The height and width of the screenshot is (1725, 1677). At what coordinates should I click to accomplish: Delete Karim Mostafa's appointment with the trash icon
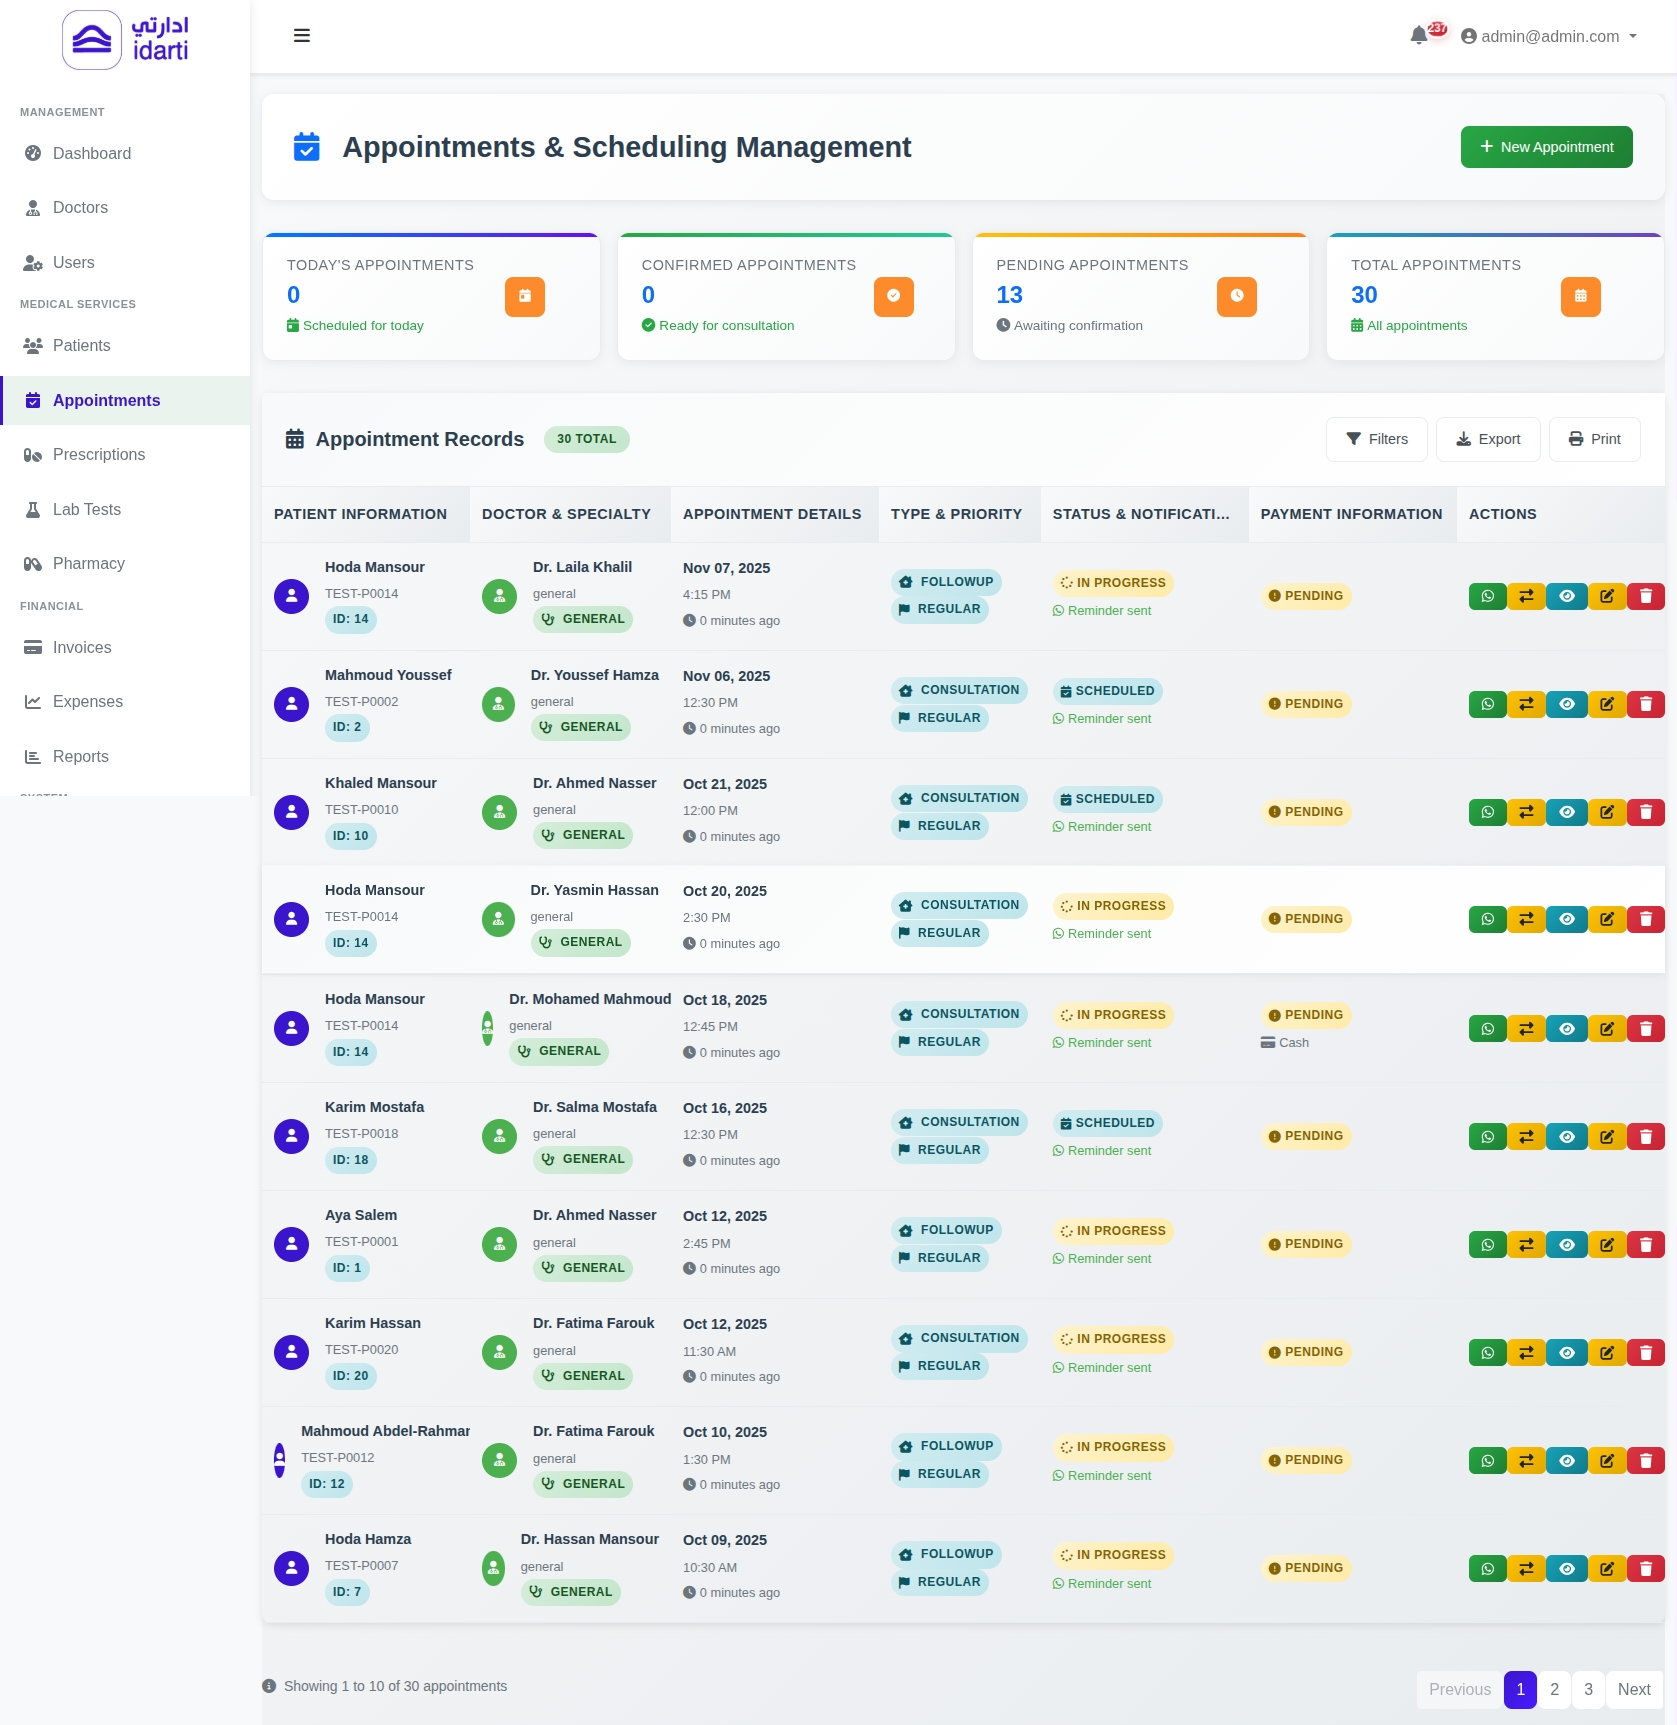coord(1645,1136)
